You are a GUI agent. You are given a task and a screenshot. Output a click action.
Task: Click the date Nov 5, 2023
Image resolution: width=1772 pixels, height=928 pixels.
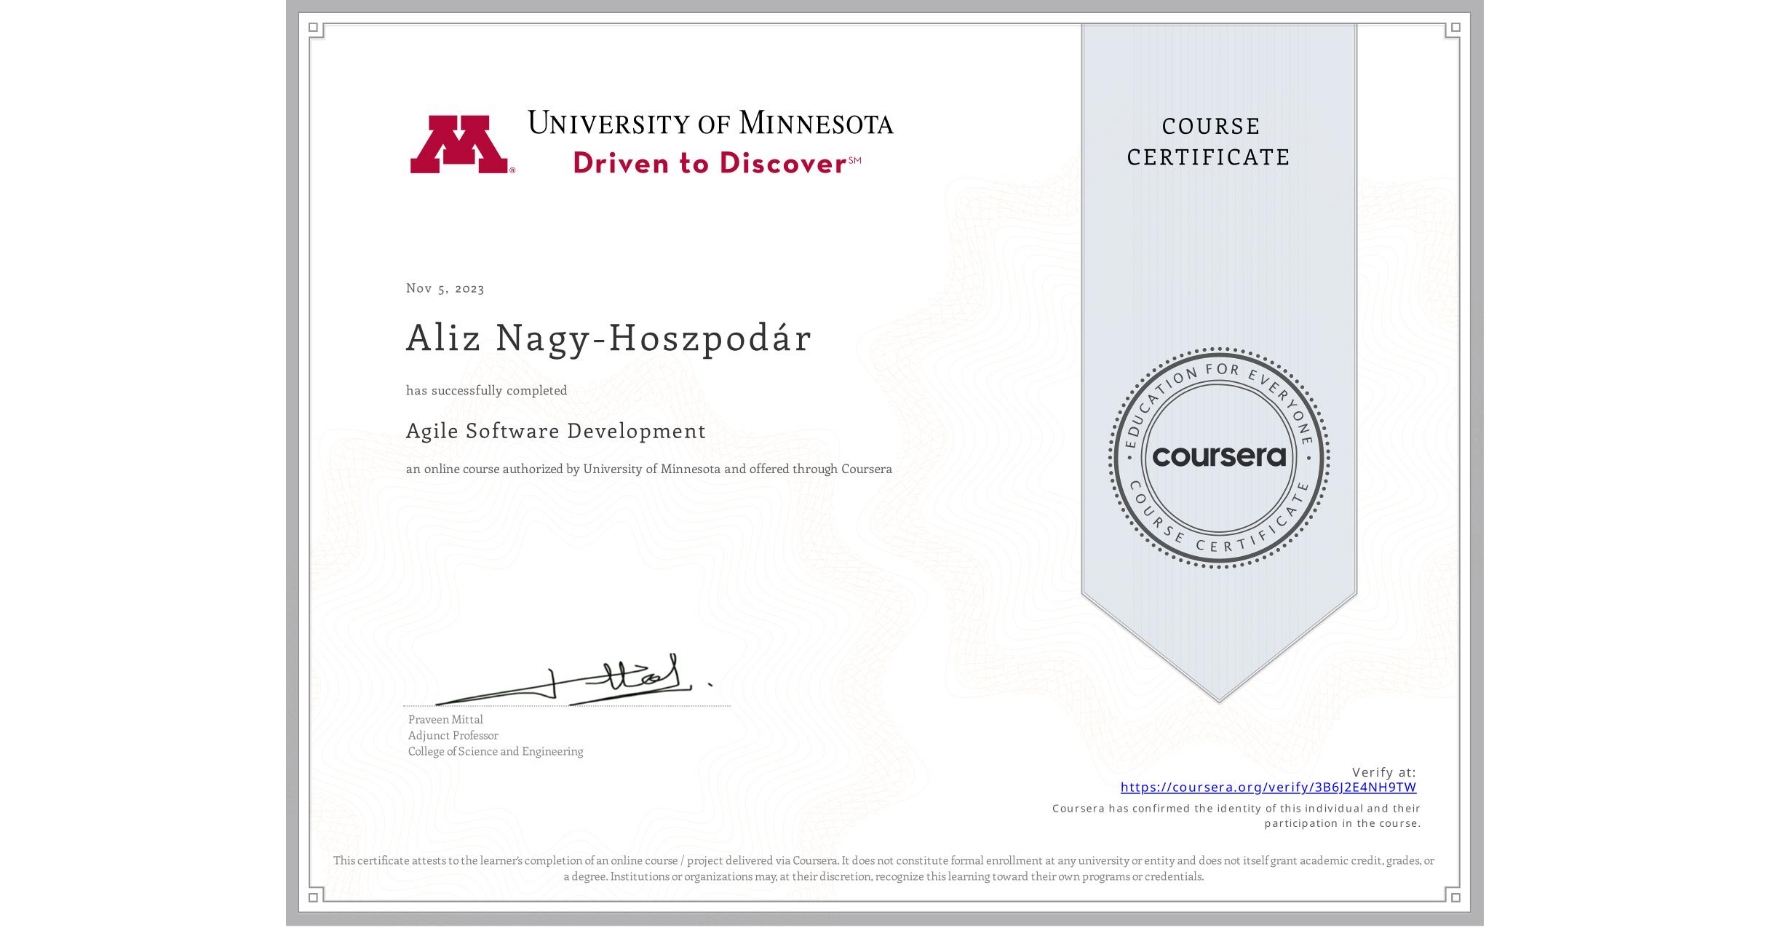tap(444, 288)
